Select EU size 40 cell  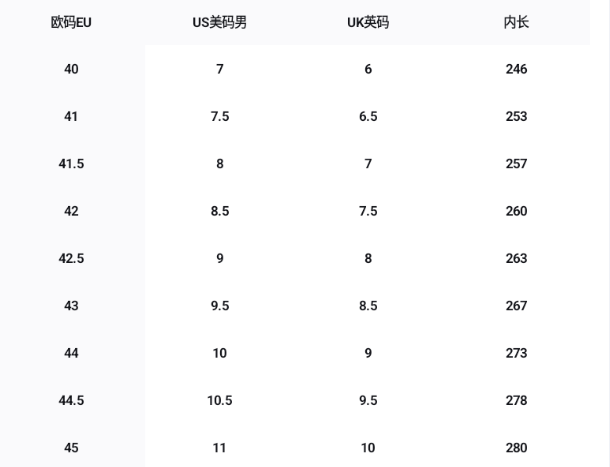pyautogui.click(x=71, y=69)
